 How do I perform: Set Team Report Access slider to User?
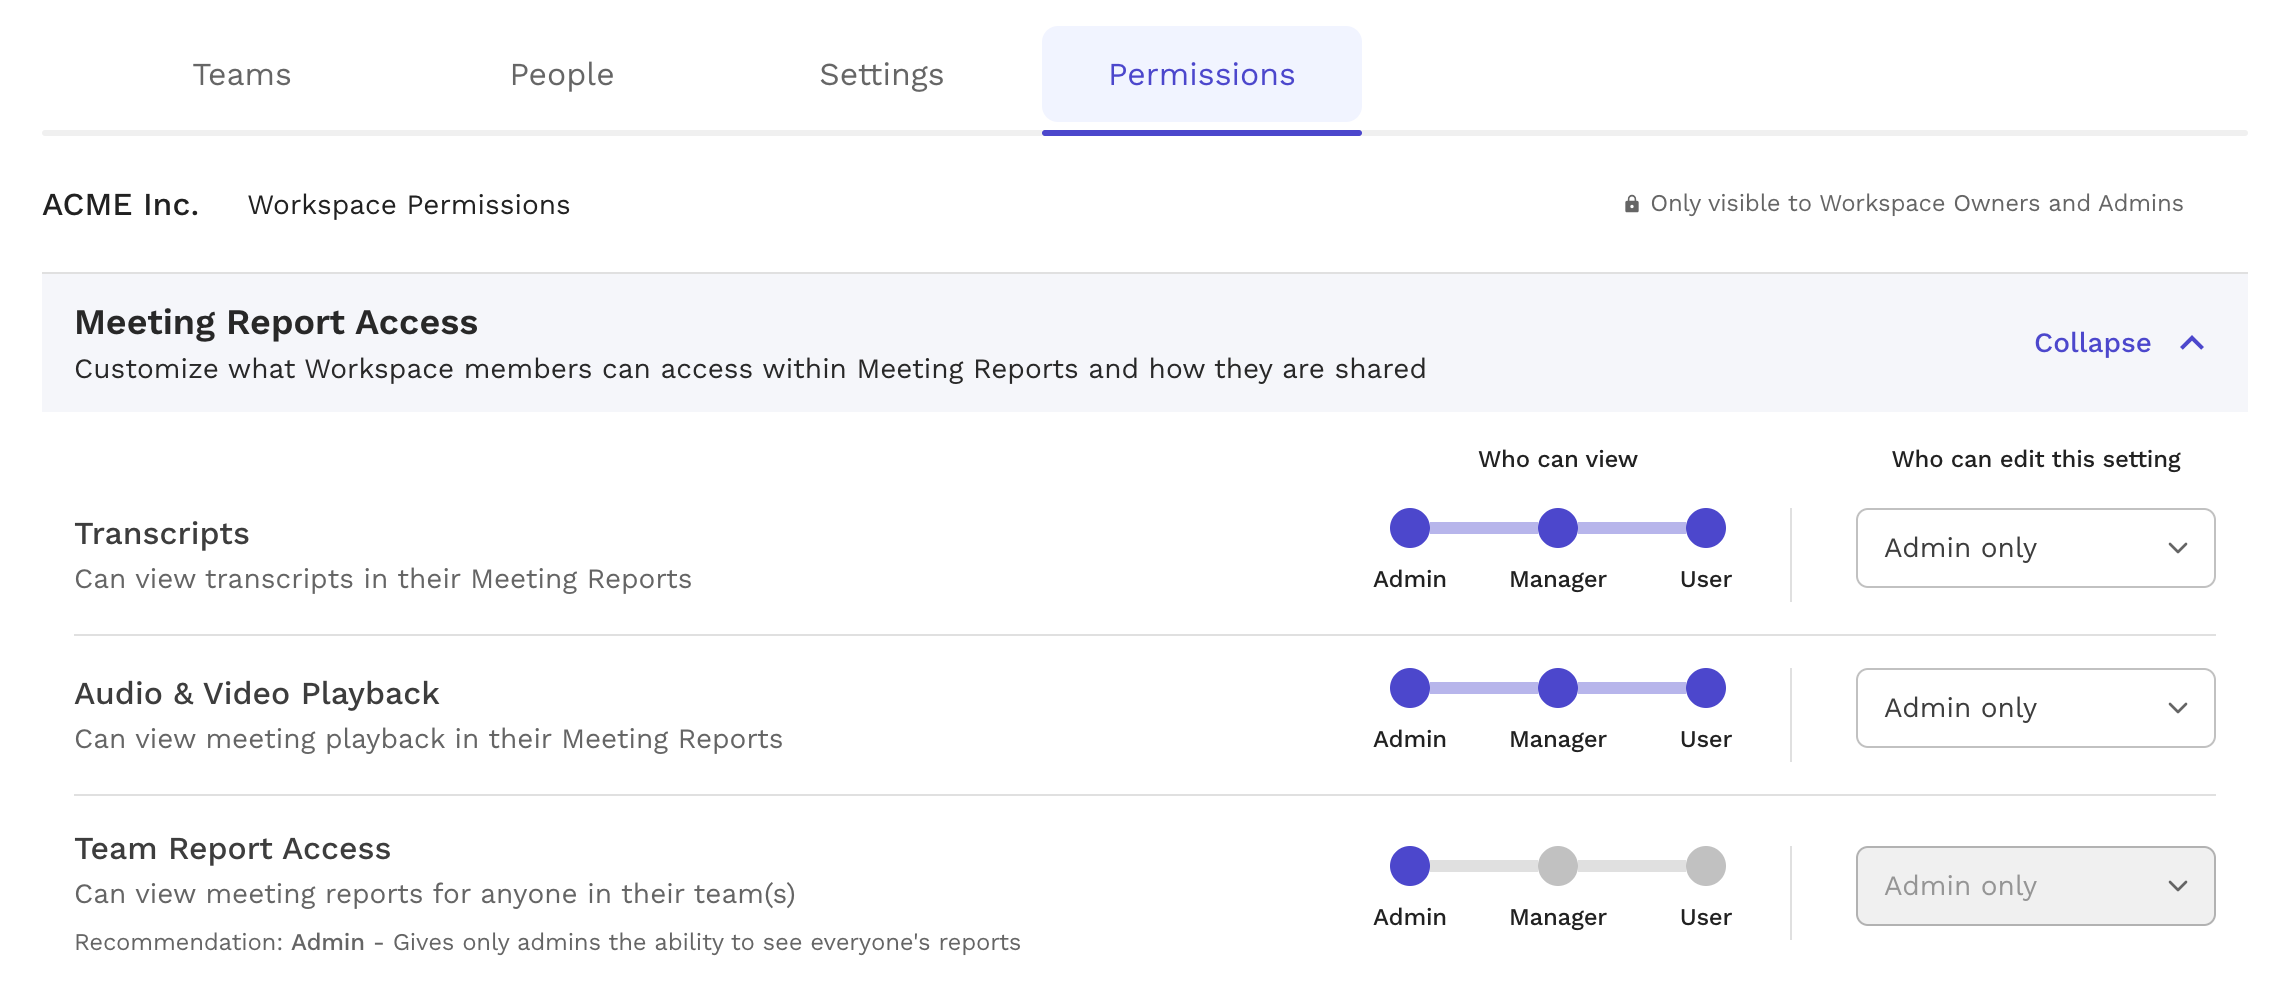click(x=1706, y=866)
